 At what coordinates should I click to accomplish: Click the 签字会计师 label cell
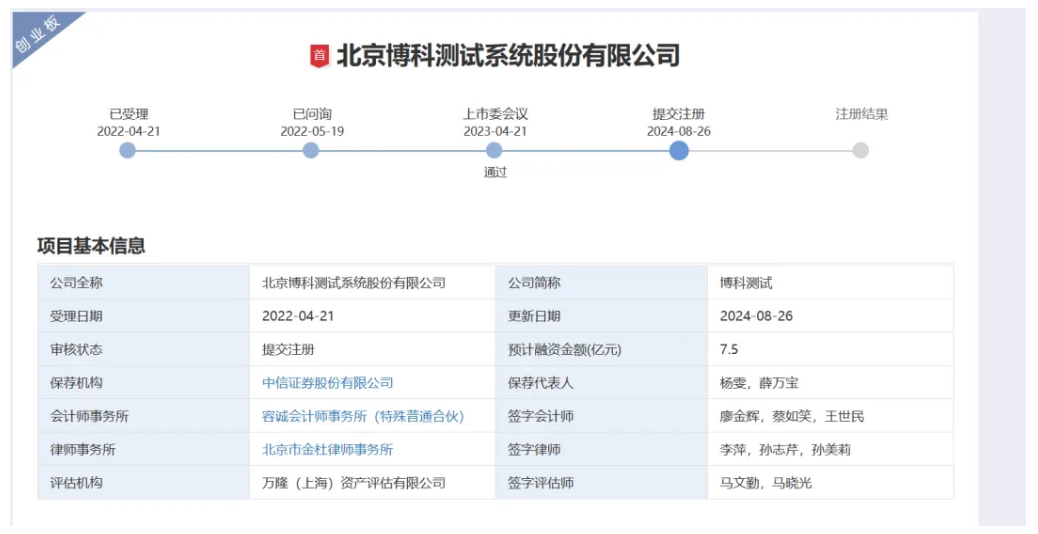[x=601, y=416]
